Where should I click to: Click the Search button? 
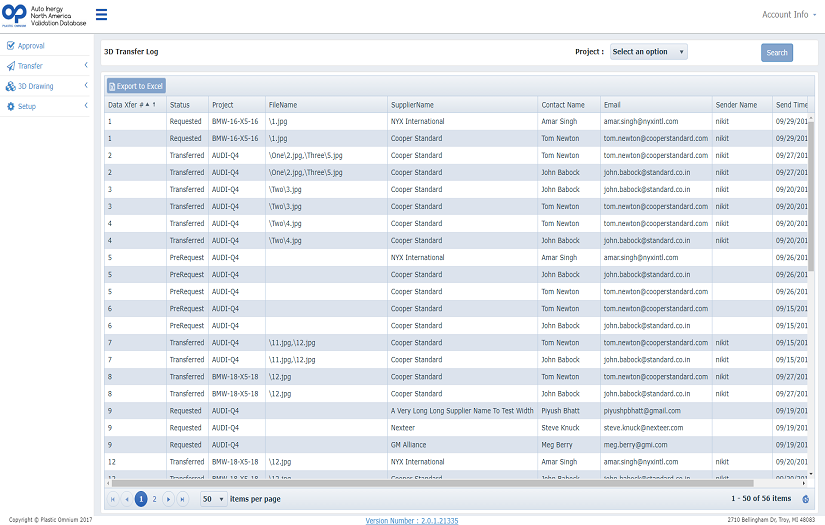pyautogui.click(x=777, y=53)
